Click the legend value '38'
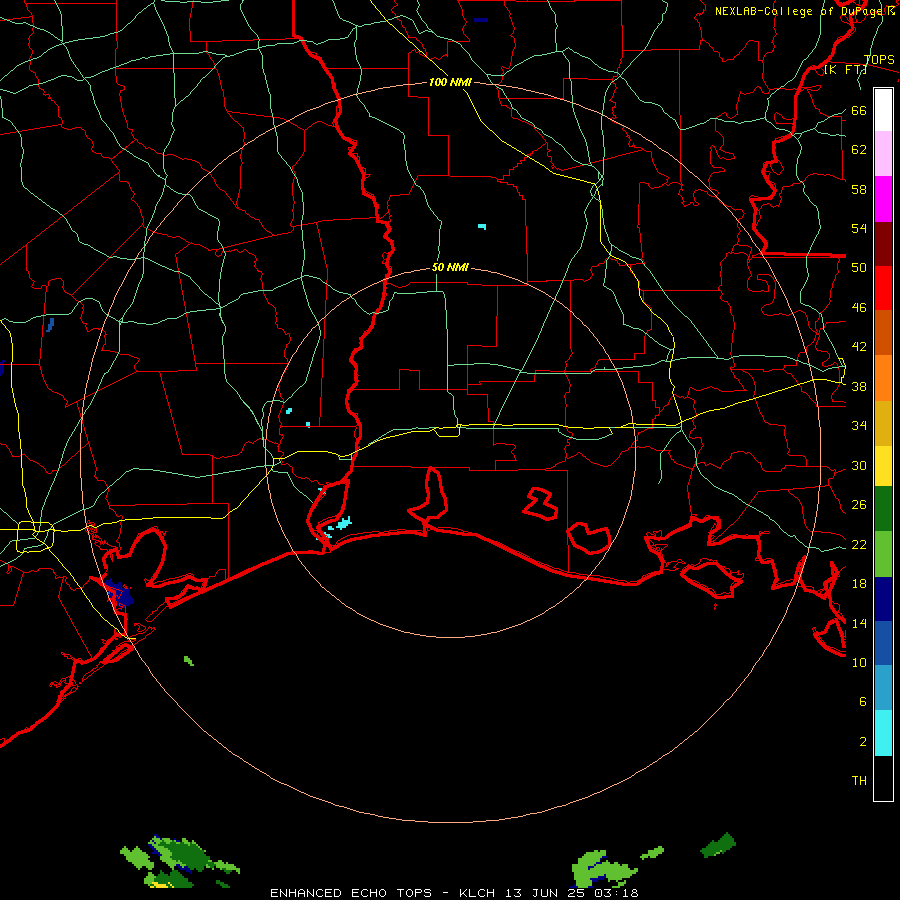The width and height of the screenshot is (900, 900). click(x=859, y=386)
